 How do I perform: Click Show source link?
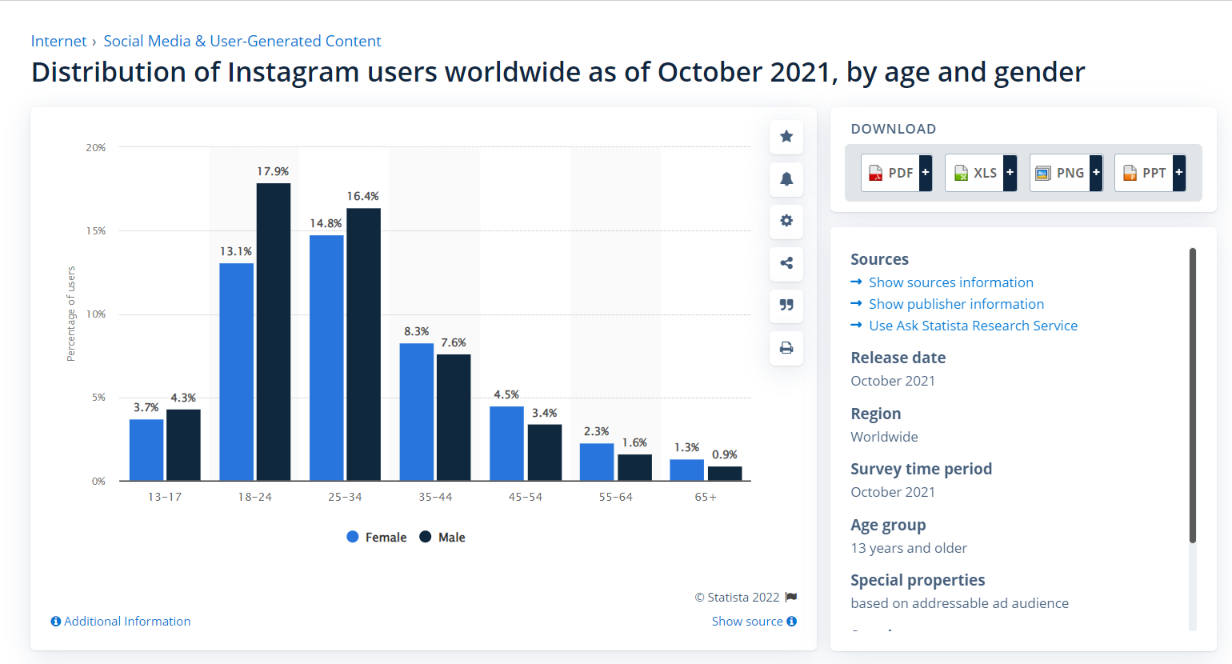[747, 621]
